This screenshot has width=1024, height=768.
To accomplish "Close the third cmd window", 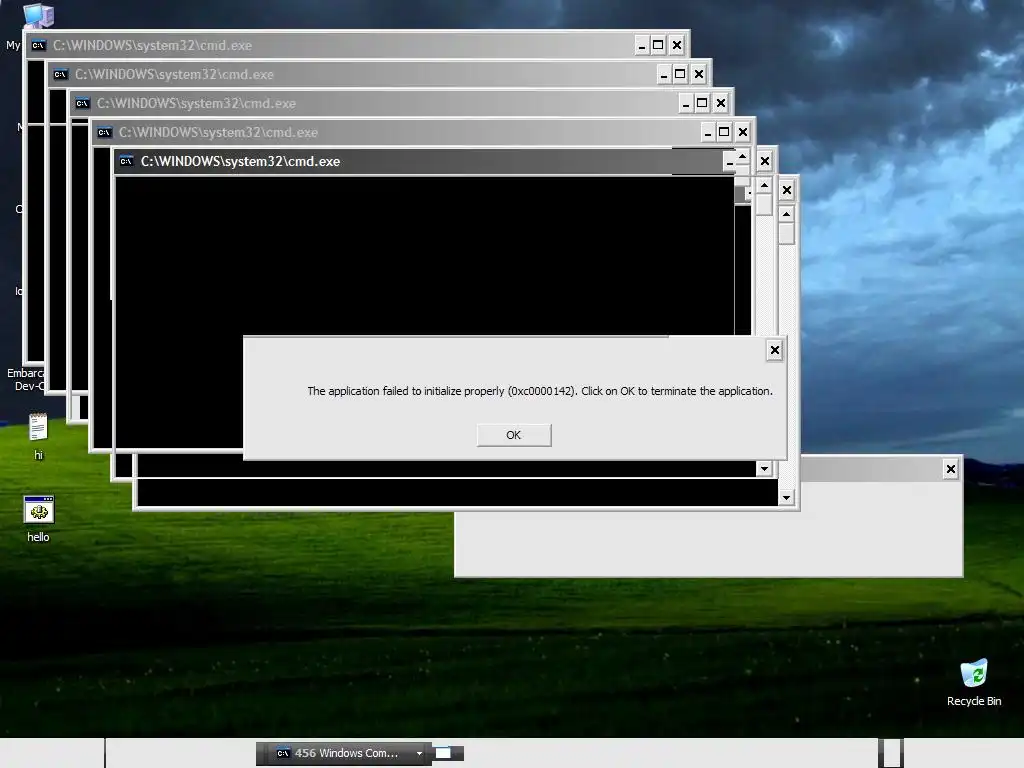I will [x=721, y=103].
